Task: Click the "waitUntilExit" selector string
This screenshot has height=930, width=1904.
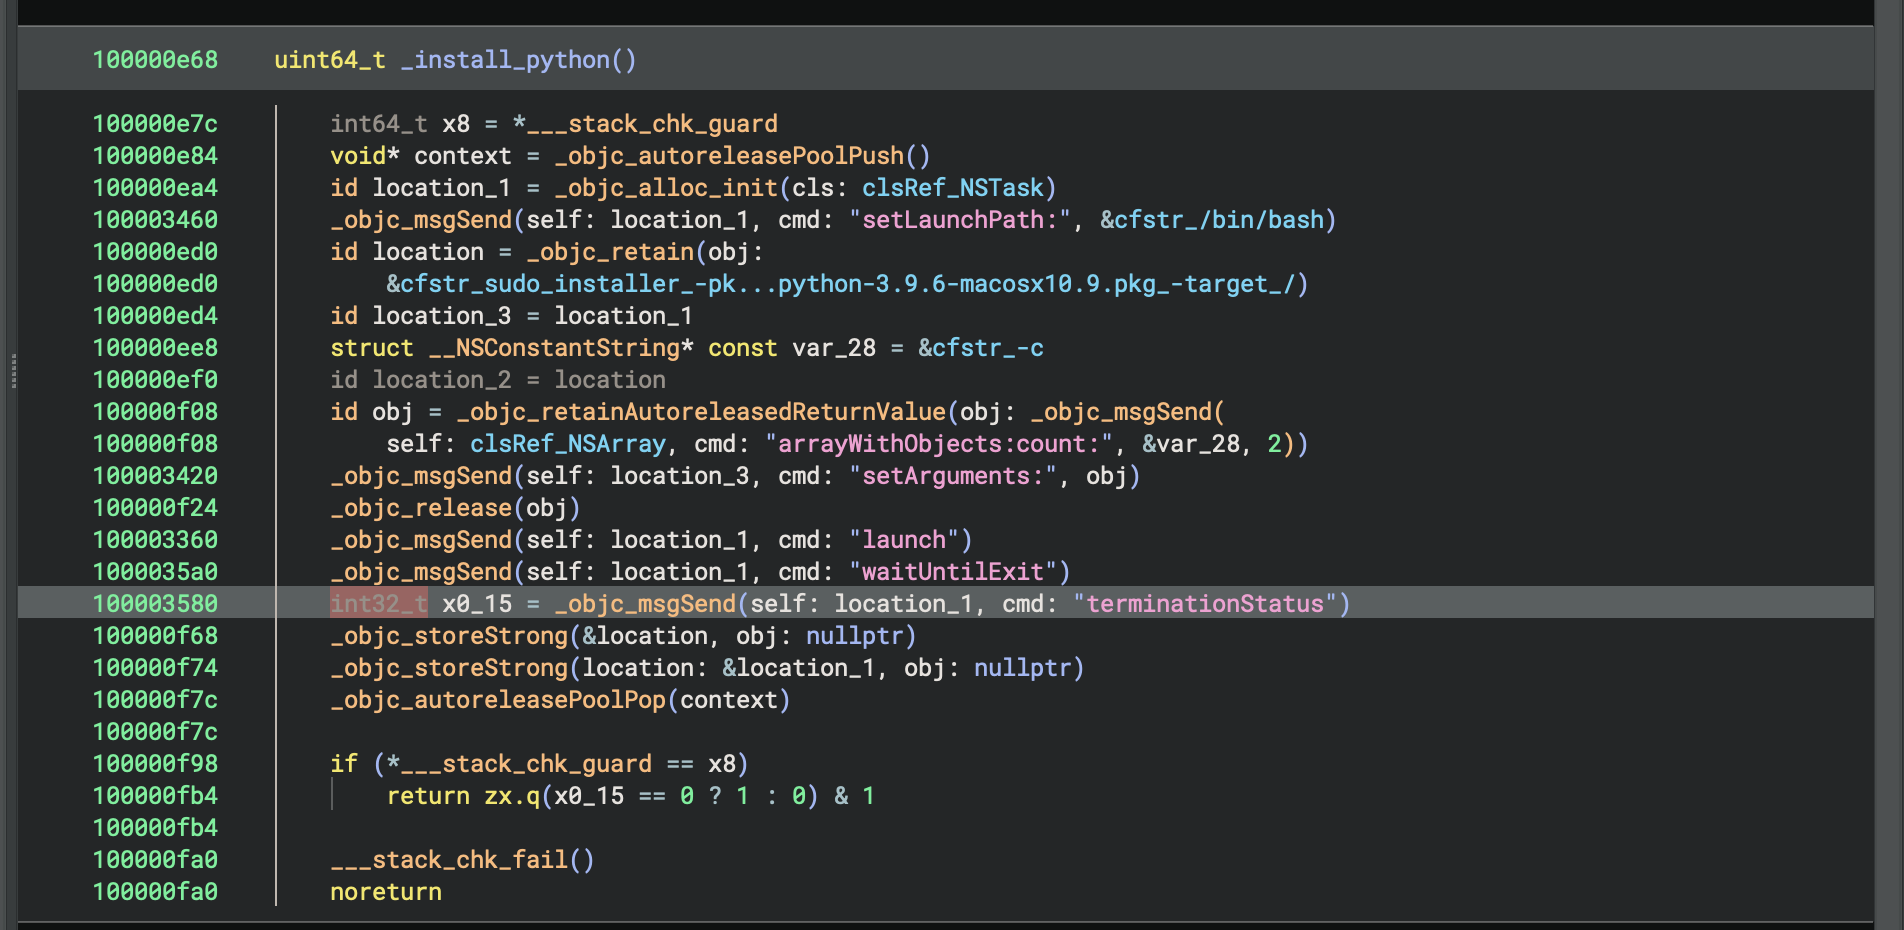Action: click(952, 572)
